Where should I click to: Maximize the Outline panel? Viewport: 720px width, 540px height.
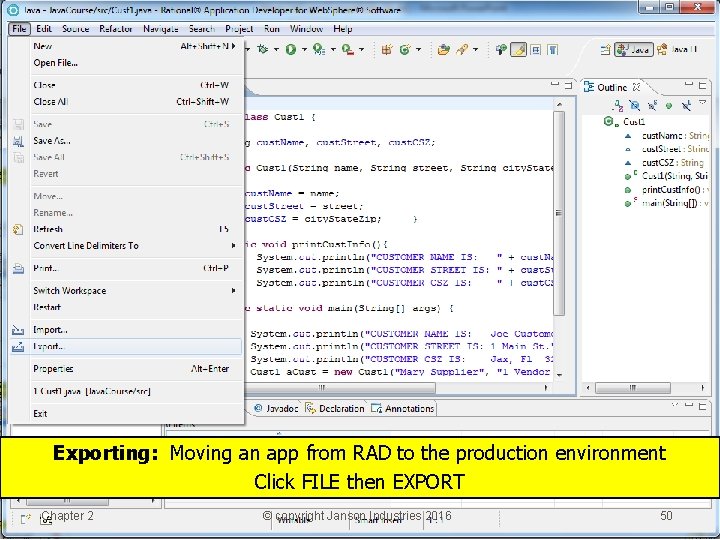(x=703, y=85)
